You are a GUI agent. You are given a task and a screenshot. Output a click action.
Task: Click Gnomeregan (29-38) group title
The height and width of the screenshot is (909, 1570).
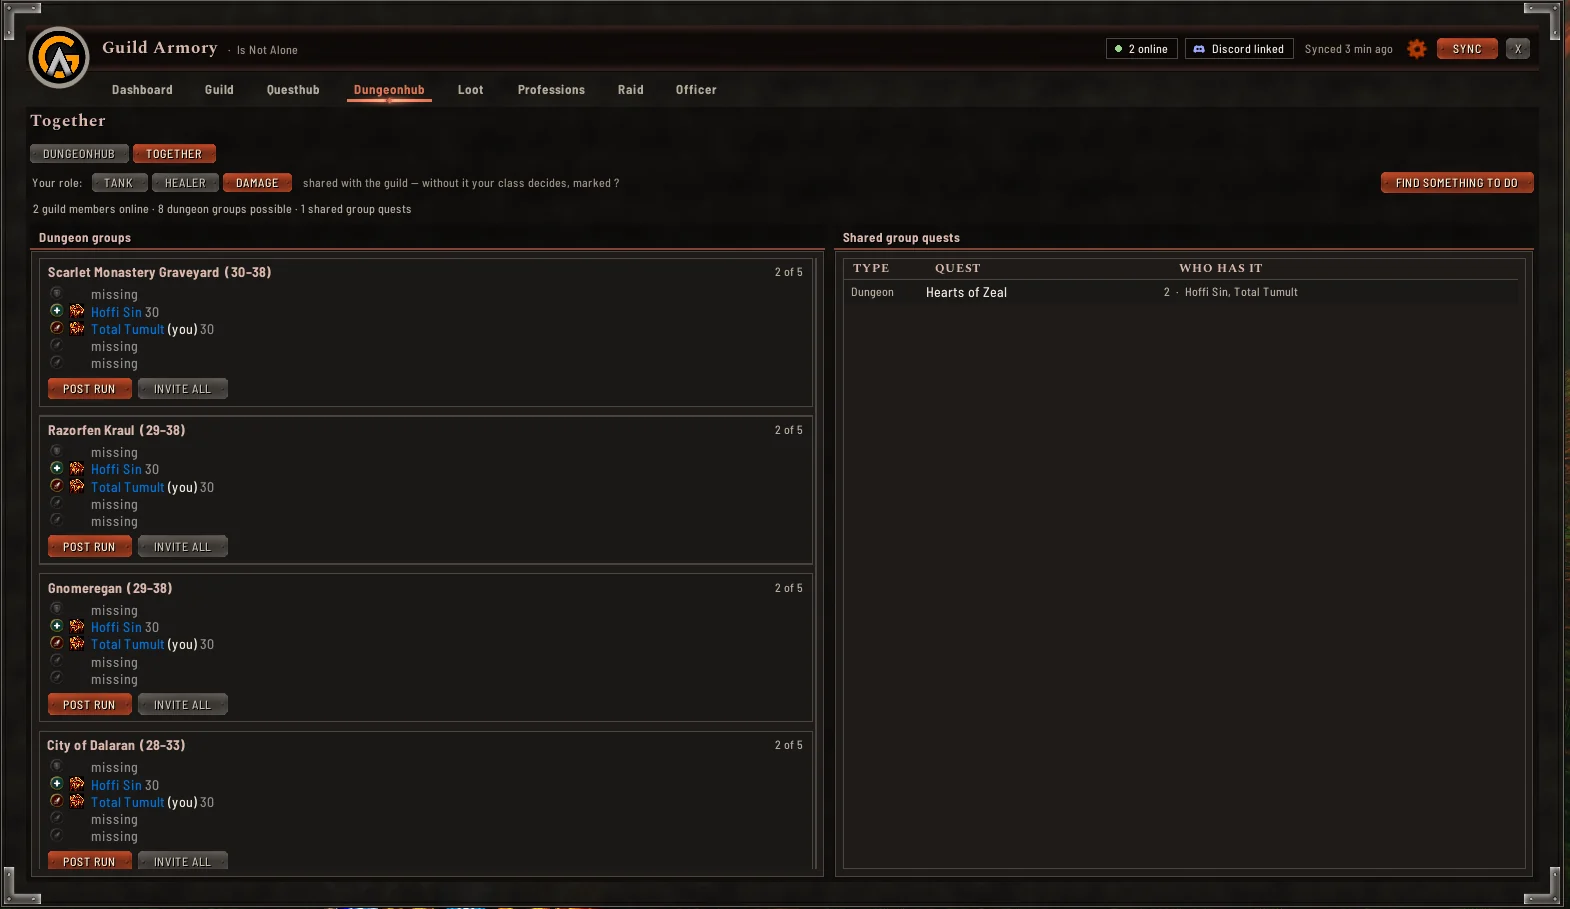point(110,588)
